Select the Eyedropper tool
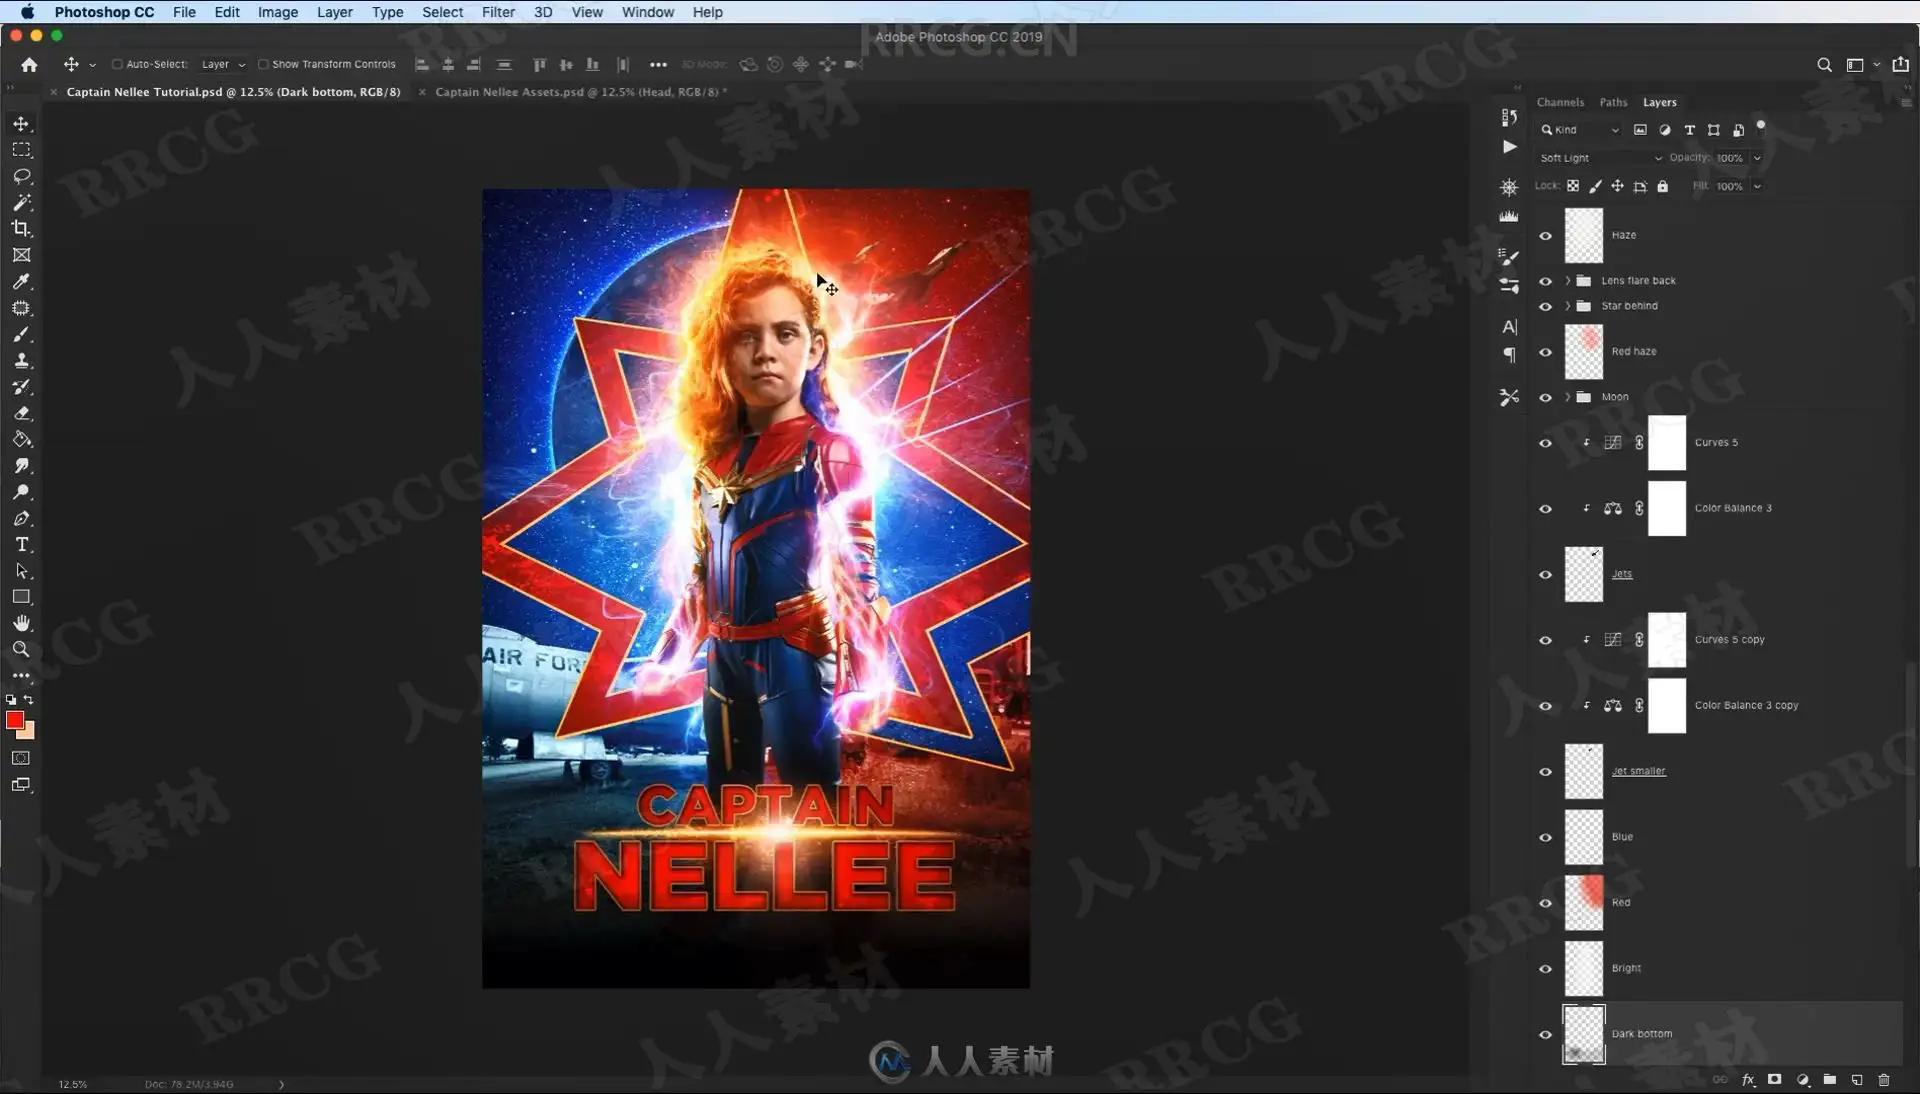This screenshot has height=1094, width=1920. 21,281
